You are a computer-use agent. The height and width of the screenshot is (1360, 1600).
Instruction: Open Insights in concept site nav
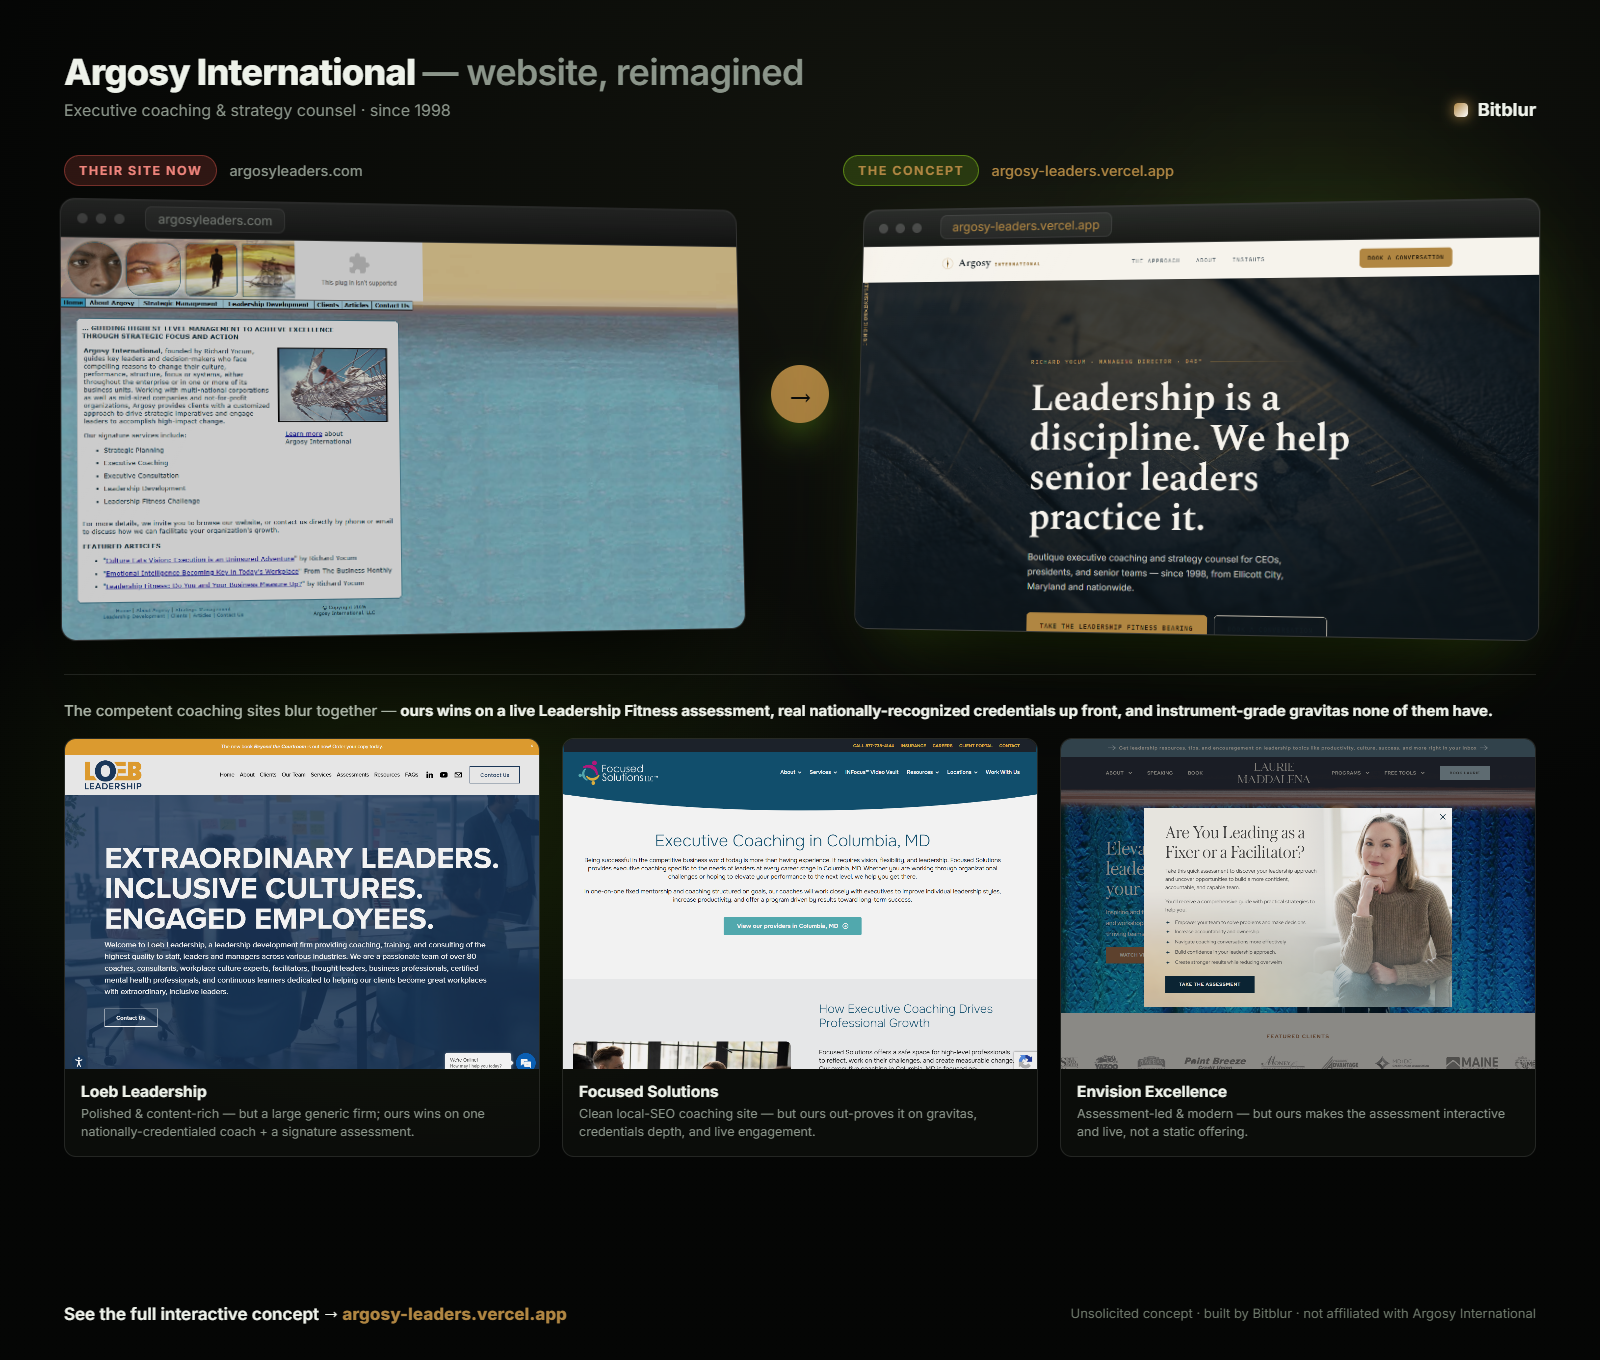[x=1249, y=259]
